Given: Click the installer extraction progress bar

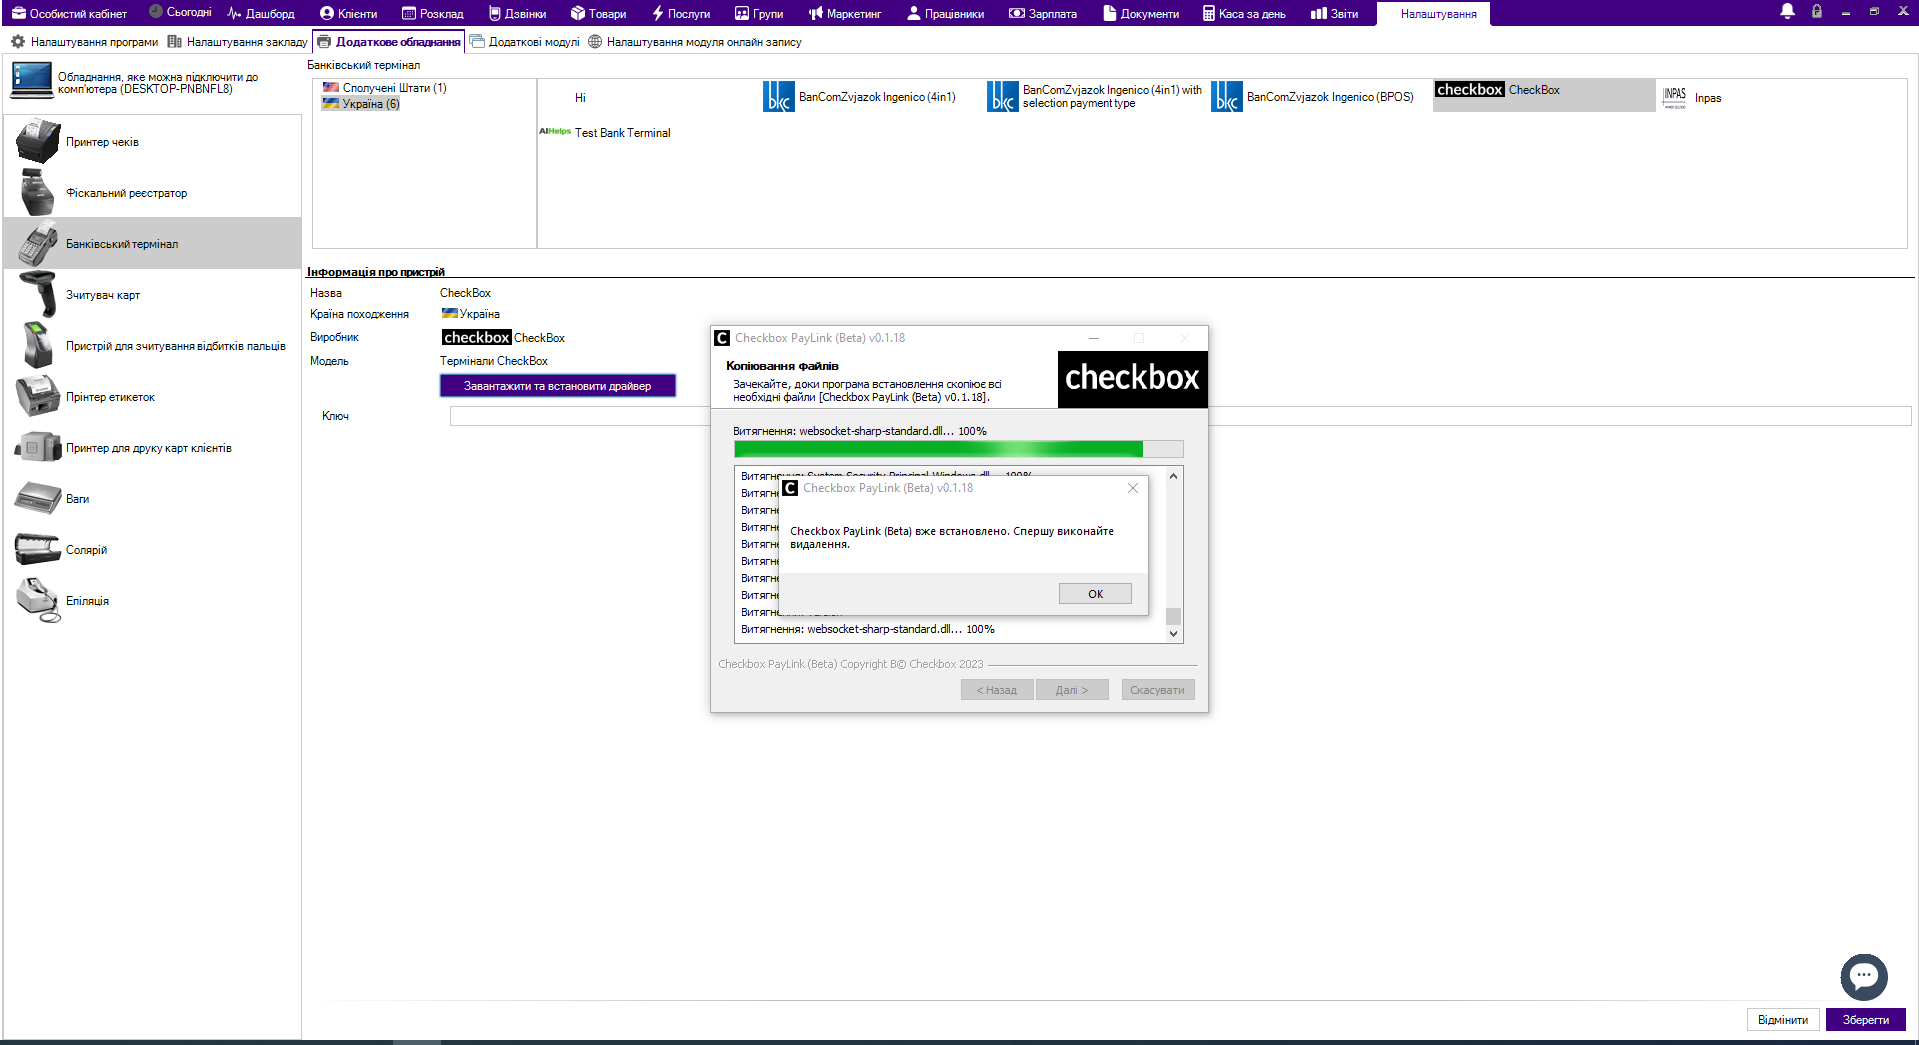Looking at the screenshot, I should tap(958, 449).
